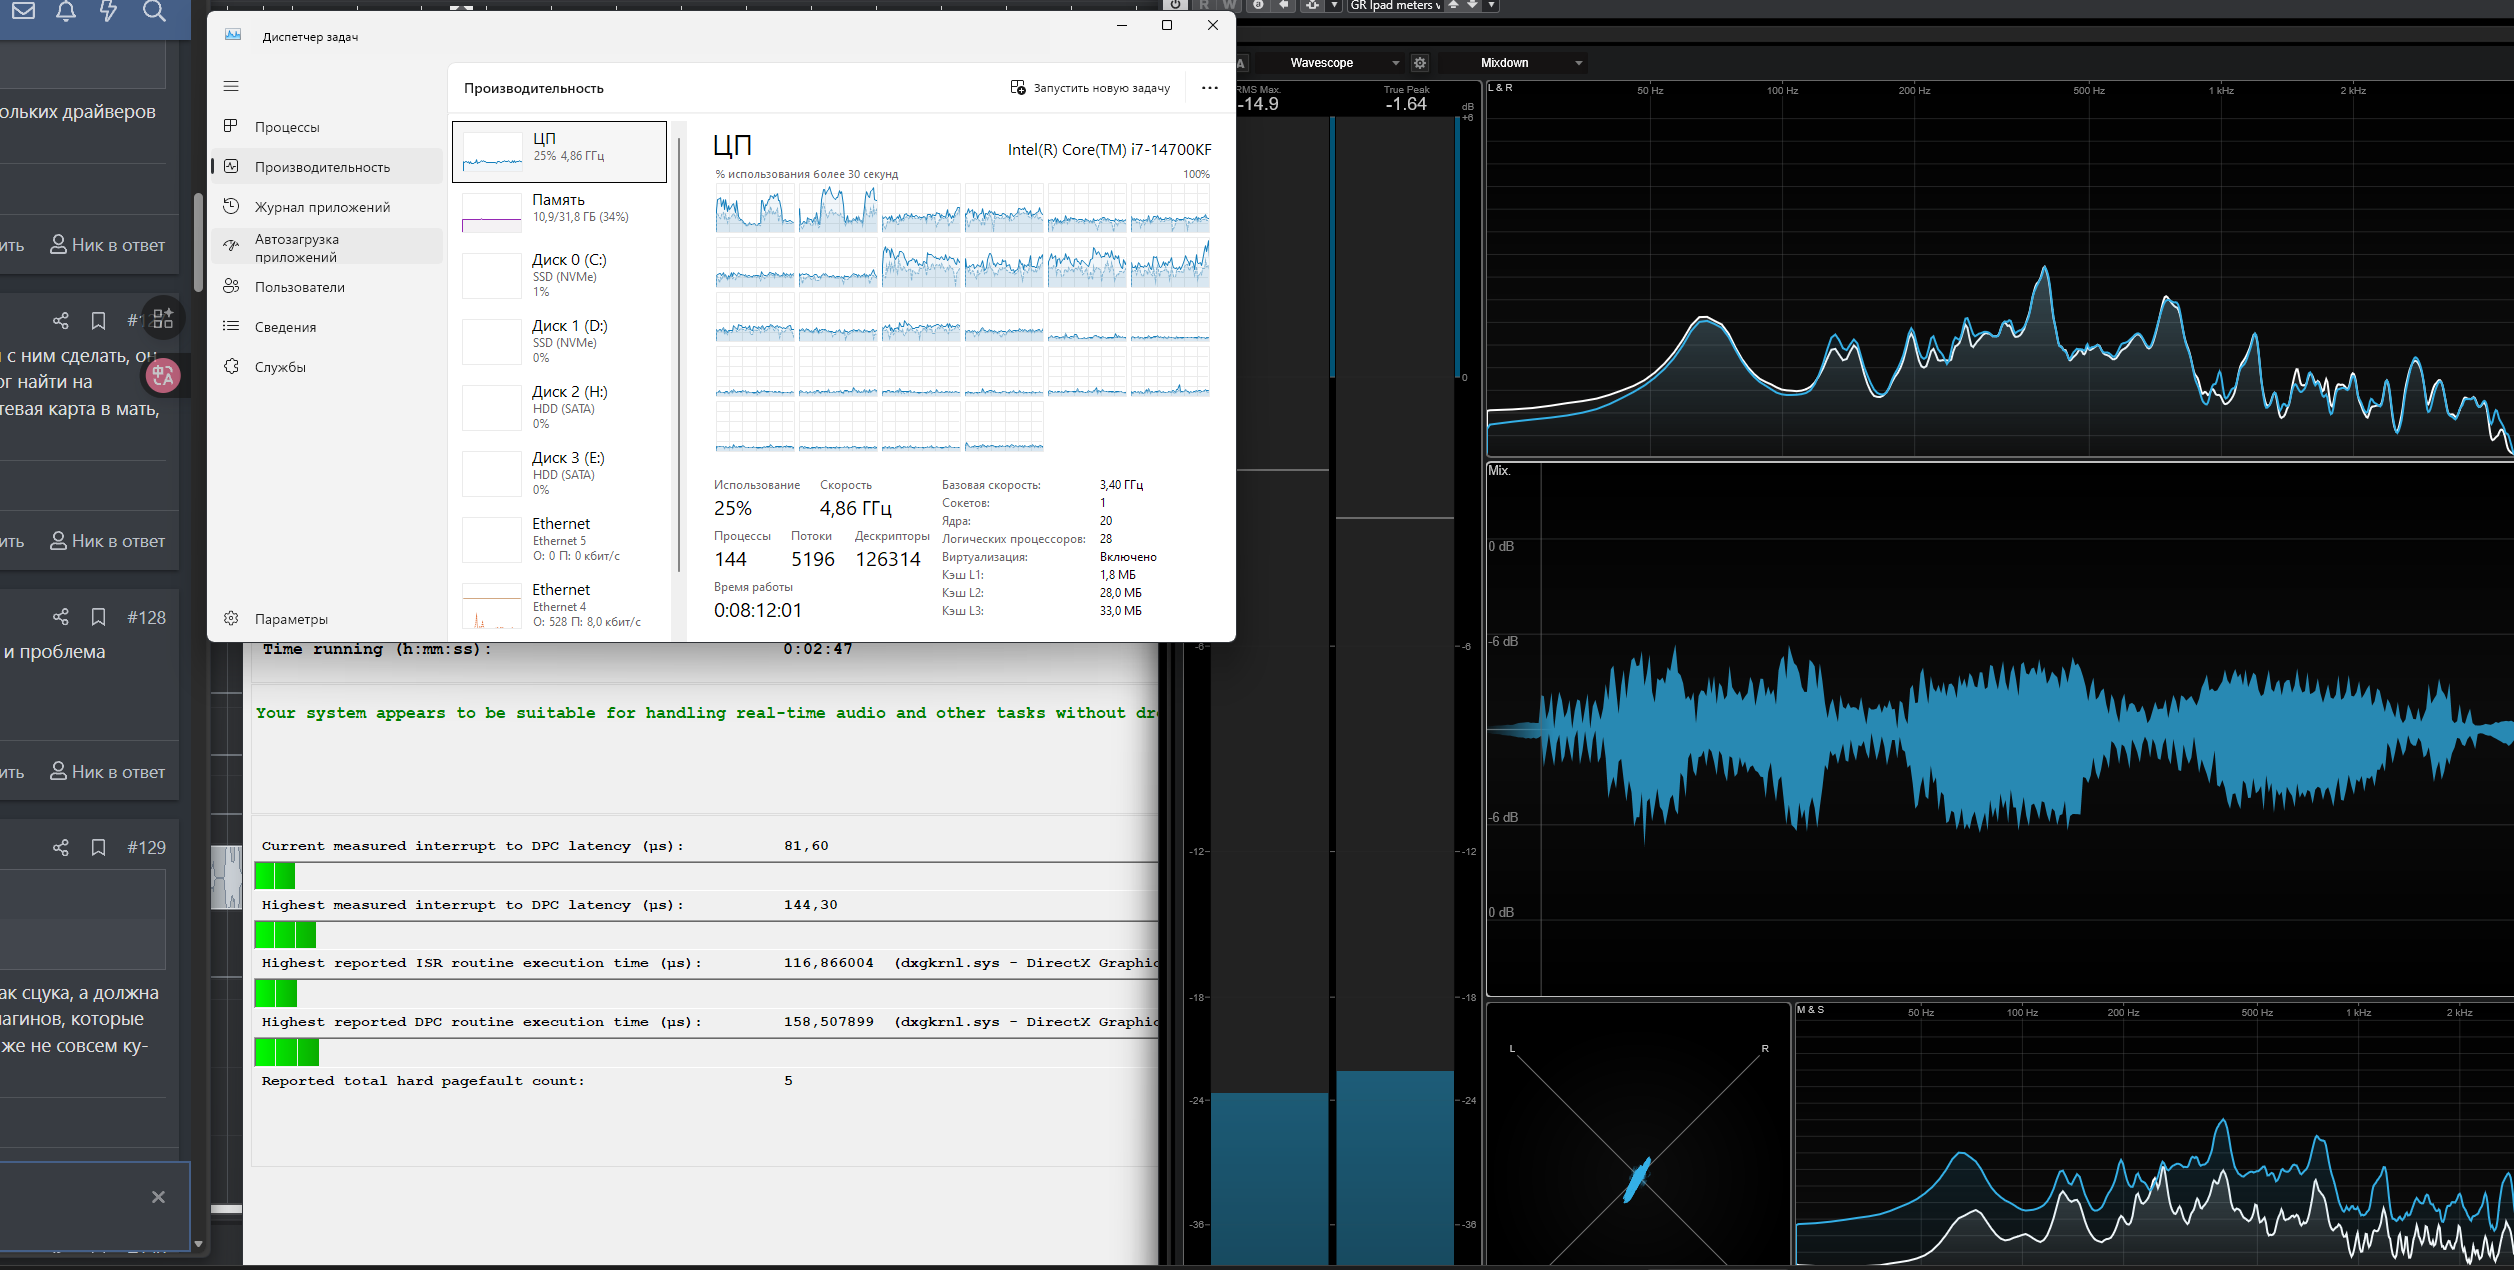Toggle the translate floating button
The image size is (2514, 1270).
click(x=163, y=376)
